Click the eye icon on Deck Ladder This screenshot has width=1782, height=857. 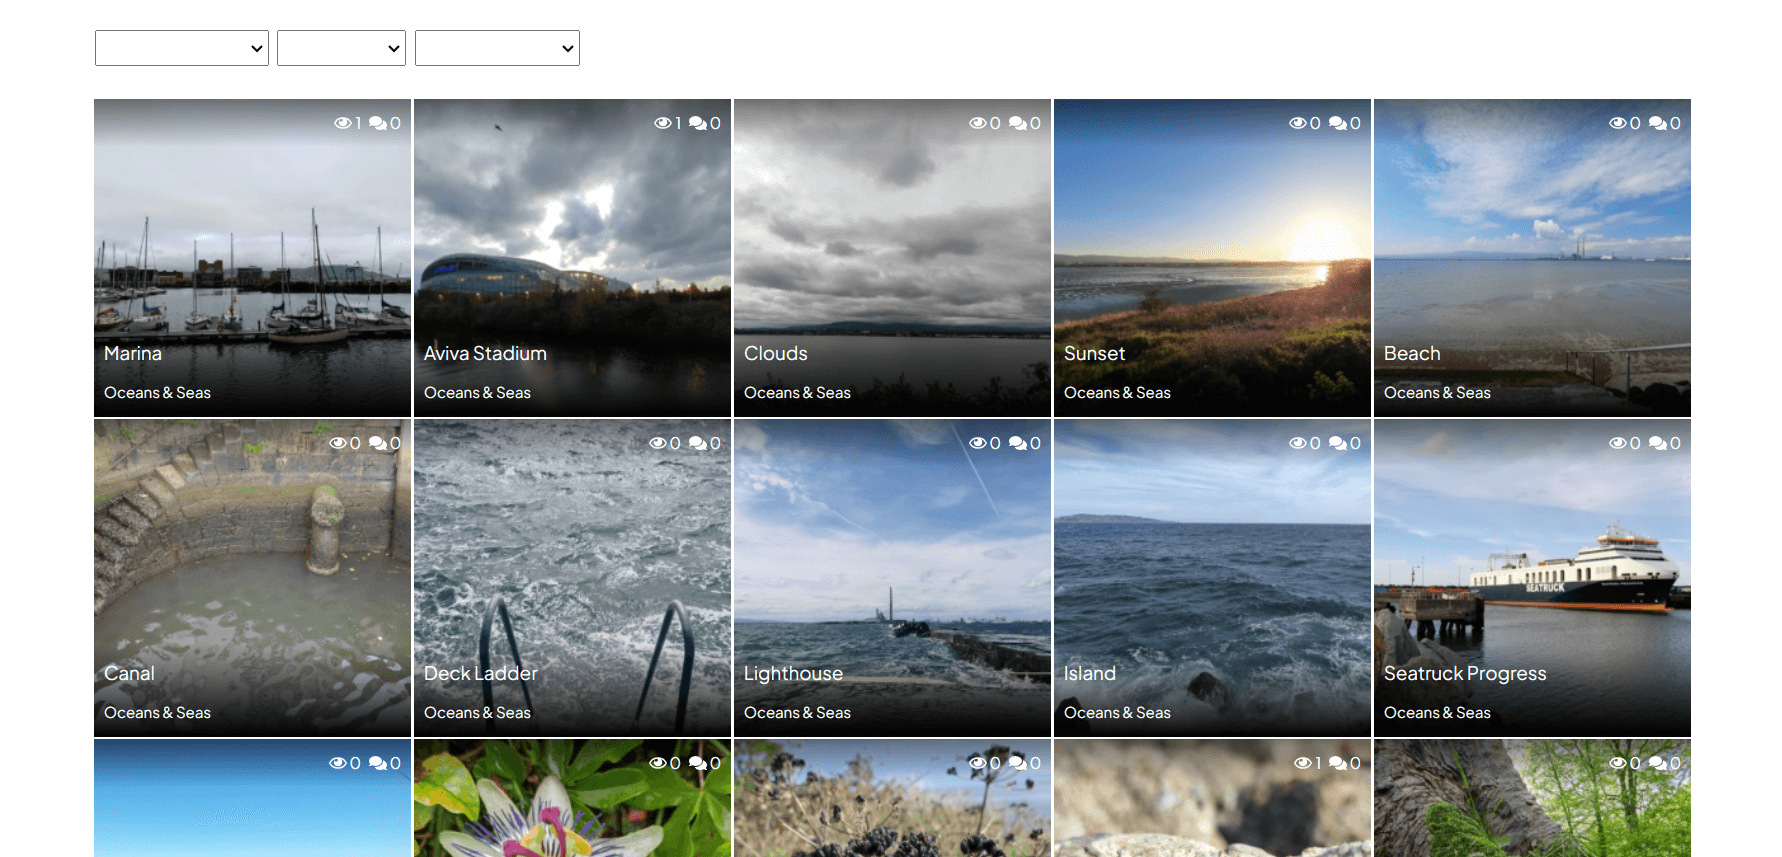pos(657,443)
